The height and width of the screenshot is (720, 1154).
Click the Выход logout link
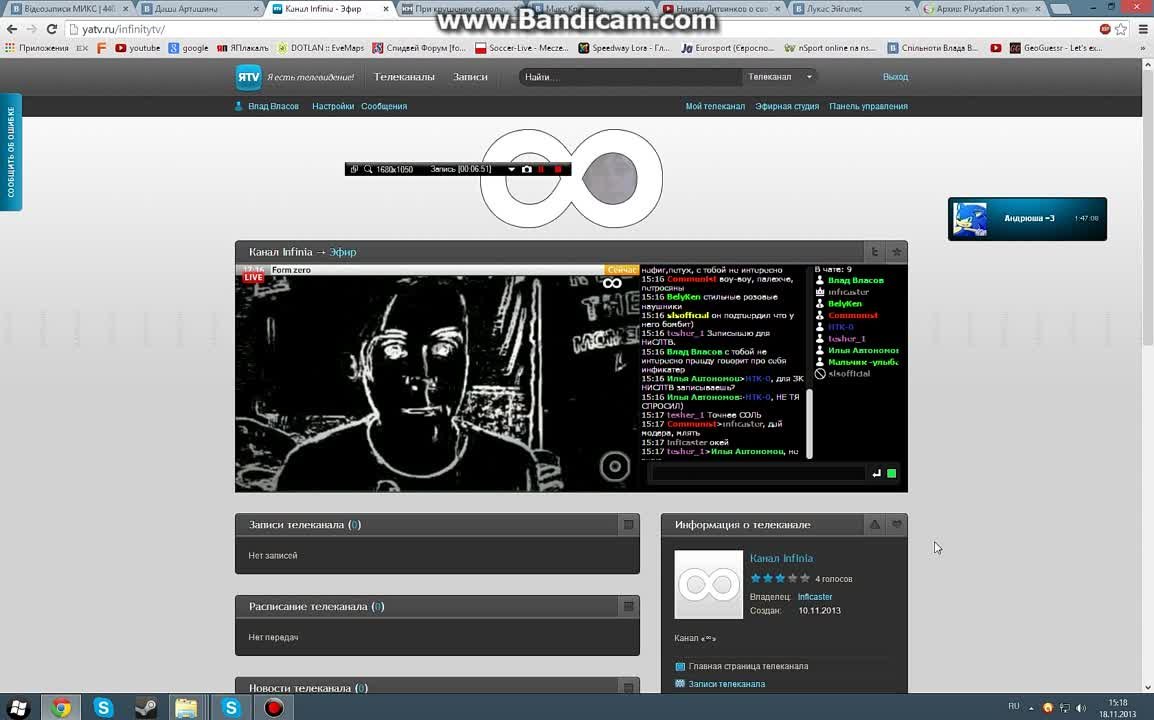[895, 77]
